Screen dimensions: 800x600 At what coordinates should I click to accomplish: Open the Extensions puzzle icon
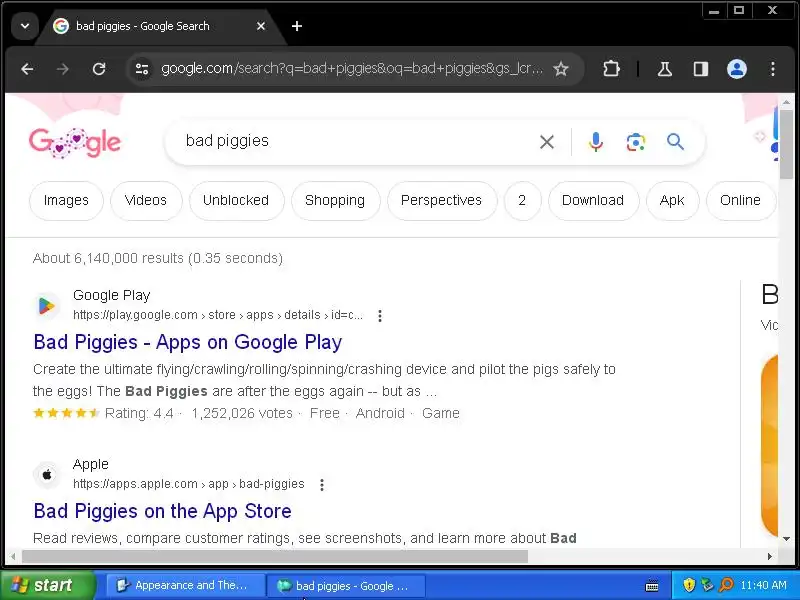(x=611, y=69)
